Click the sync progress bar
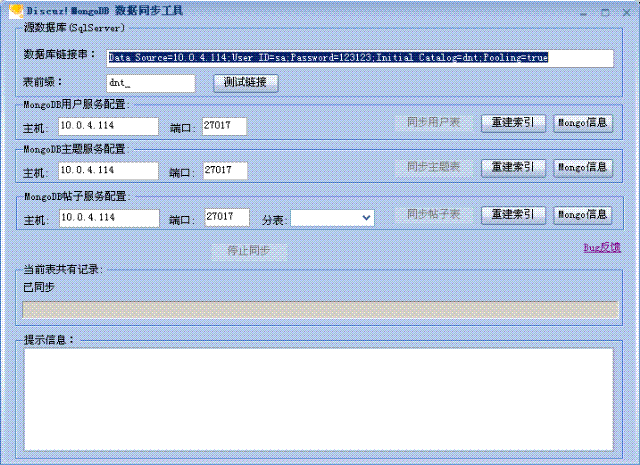The image size is (640, 465). [x=320, y=310]
